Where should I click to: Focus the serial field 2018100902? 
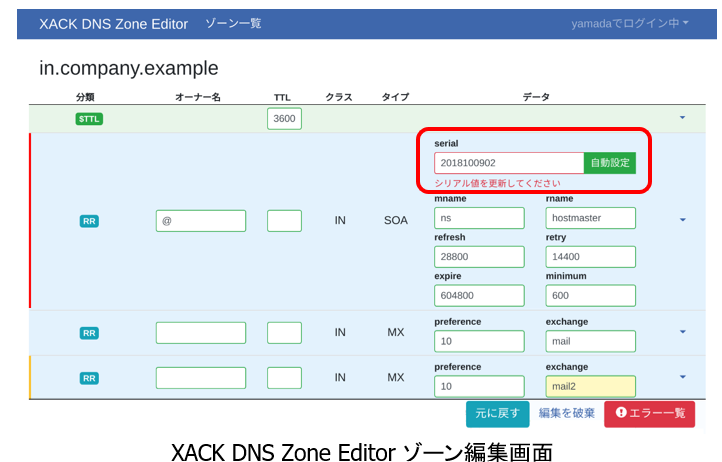point(509,163)
